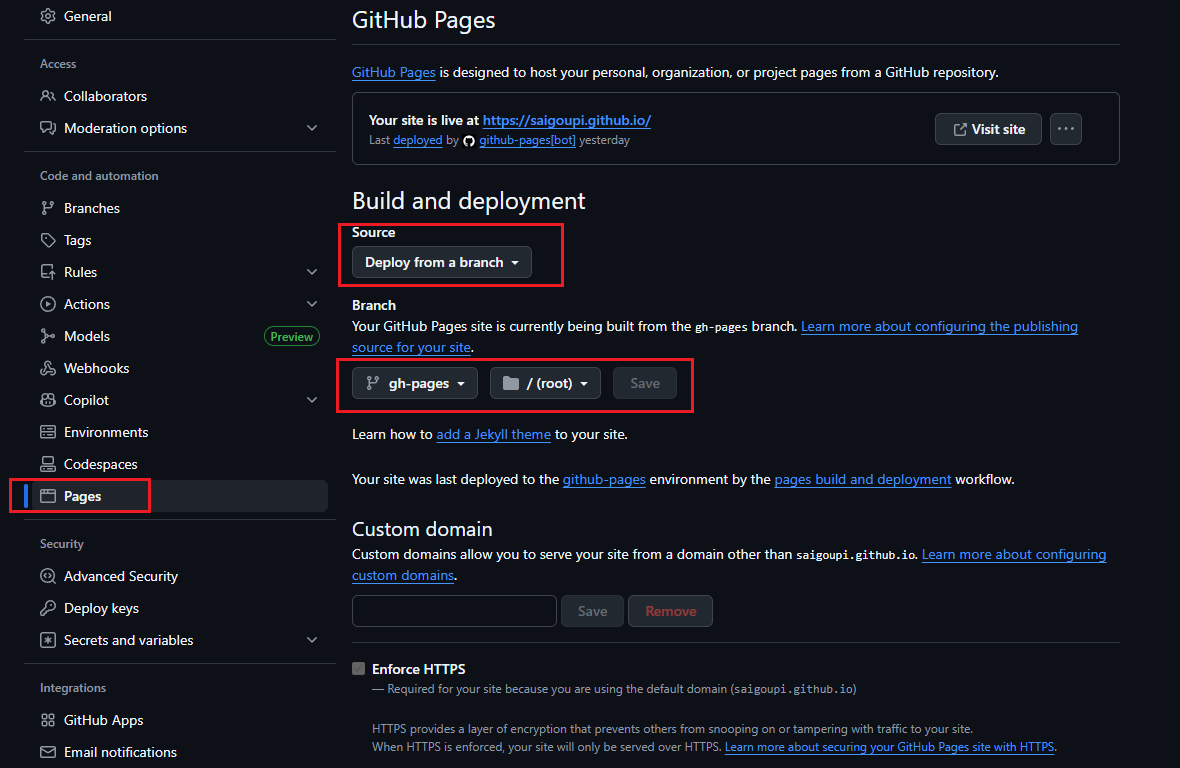Select Pages in the settings sidebar
Image resolution: width=1180 pixels, height=768 pixels.
point(86,495)
